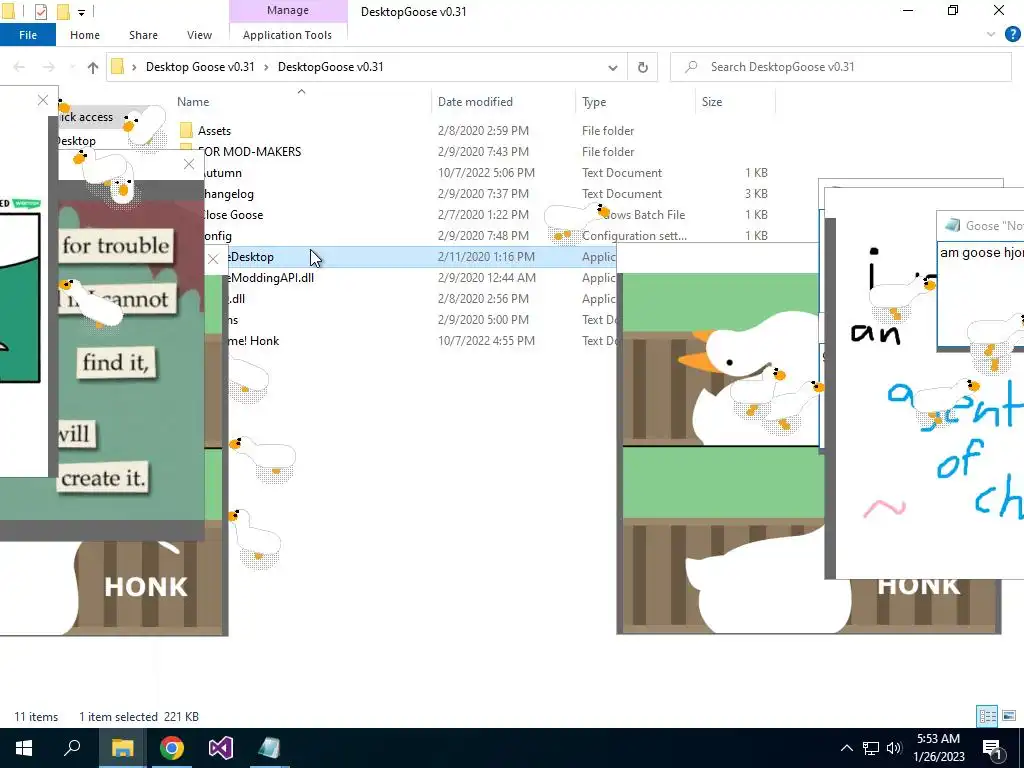Switch to details view layout button
The height and width of the screenshot is (768, 1024).
987,716
